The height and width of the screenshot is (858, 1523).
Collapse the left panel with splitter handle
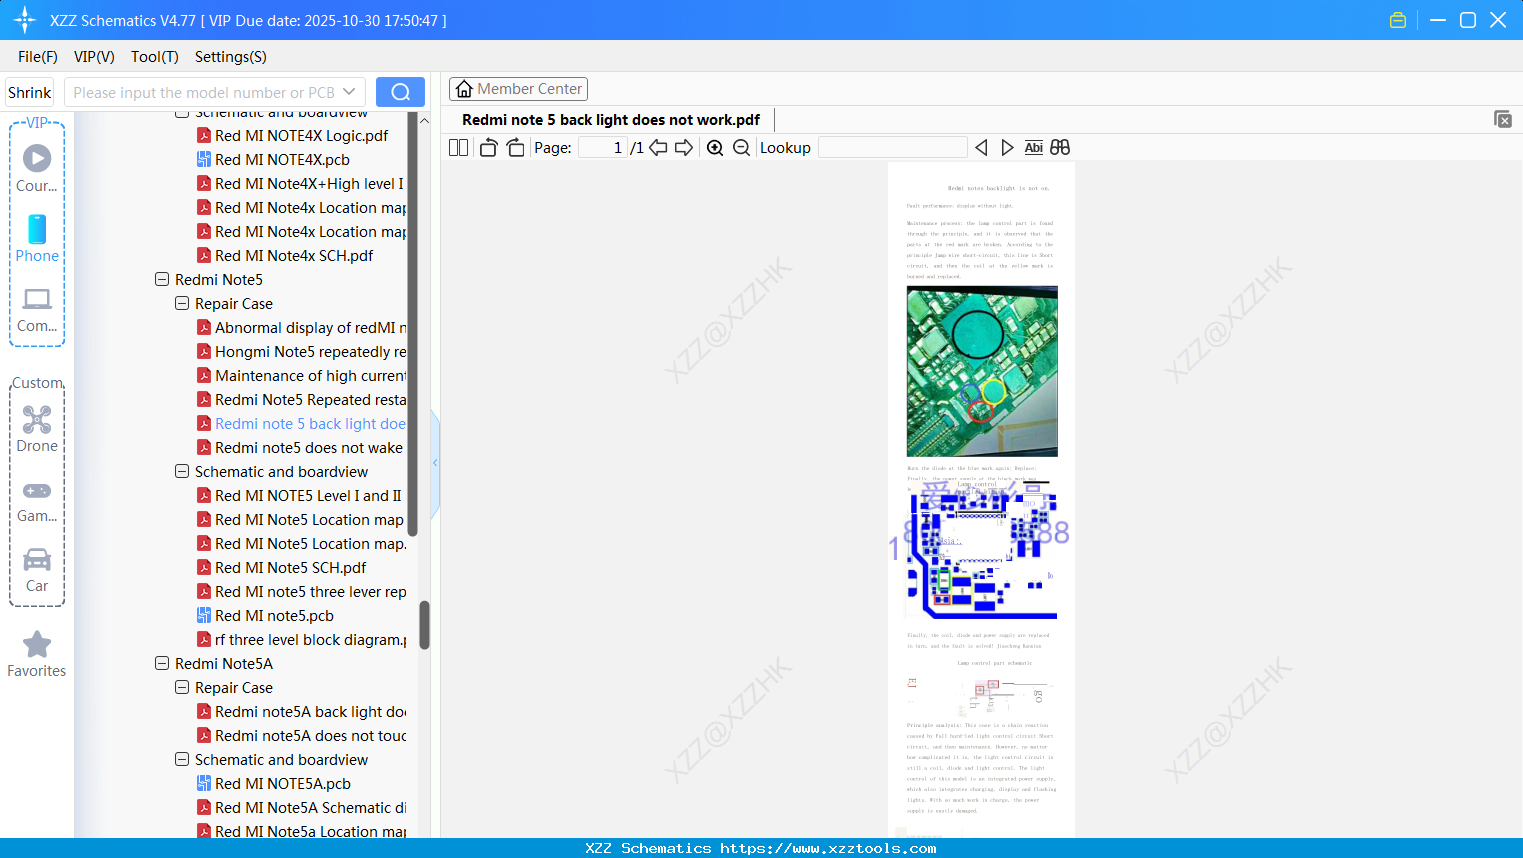point(435,463)
